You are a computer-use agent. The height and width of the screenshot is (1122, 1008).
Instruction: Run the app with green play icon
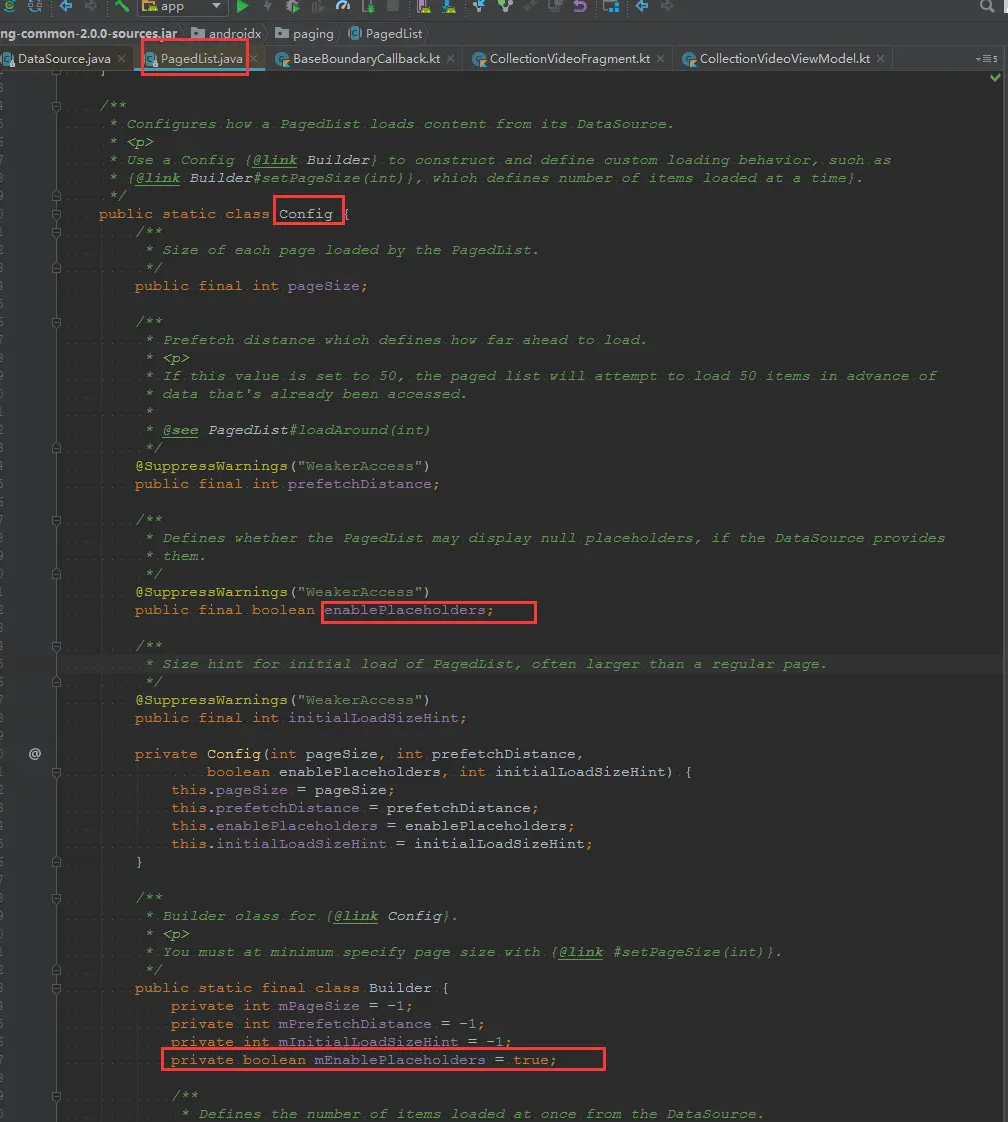[243, 6]
